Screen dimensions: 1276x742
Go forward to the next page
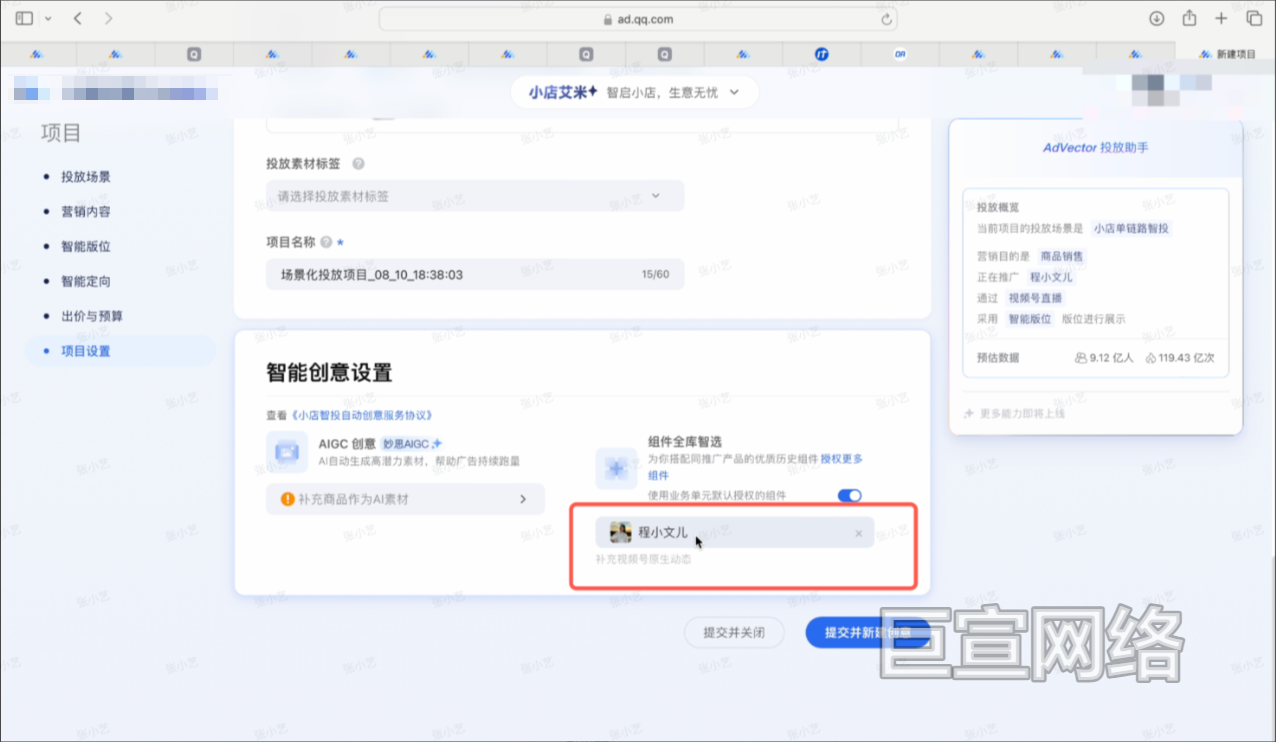[108, 19]
